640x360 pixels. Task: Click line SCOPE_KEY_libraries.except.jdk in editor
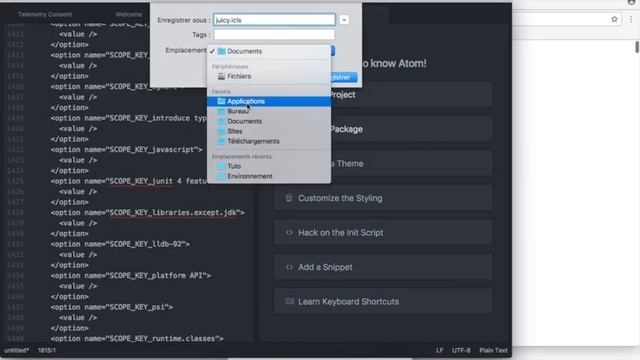(x=148, y=213)
